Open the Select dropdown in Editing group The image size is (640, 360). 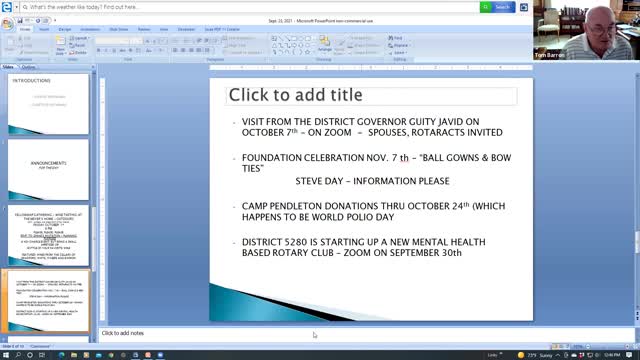point(398,53)
